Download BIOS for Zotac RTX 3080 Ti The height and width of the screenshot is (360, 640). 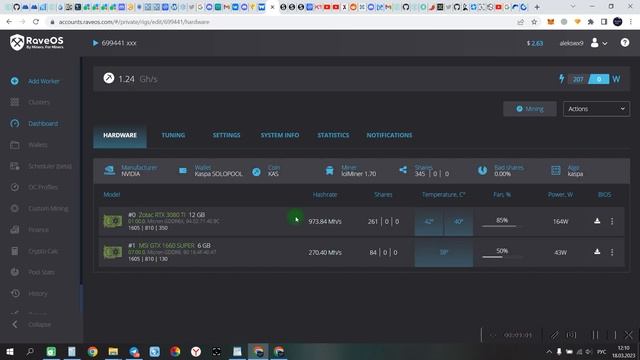[597, 221]
